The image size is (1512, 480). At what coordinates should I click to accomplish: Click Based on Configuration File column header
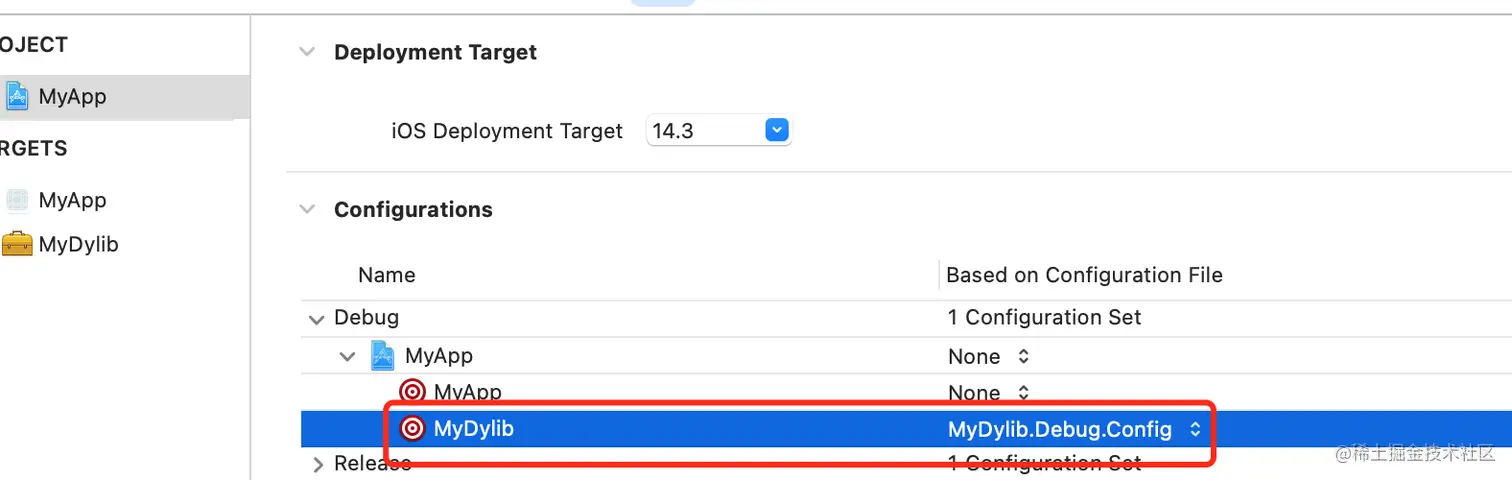(x=1084, y=275)
